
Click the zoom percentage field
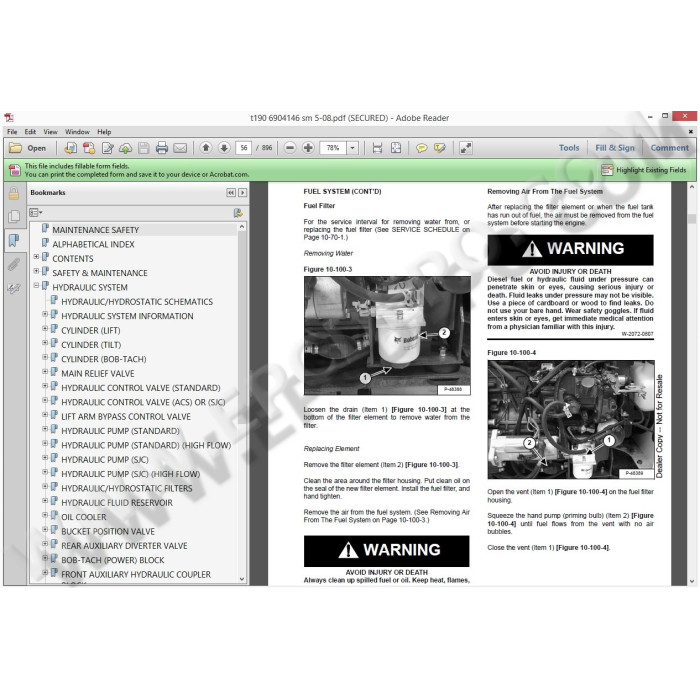pyautogui.click(x=333, y=148)
